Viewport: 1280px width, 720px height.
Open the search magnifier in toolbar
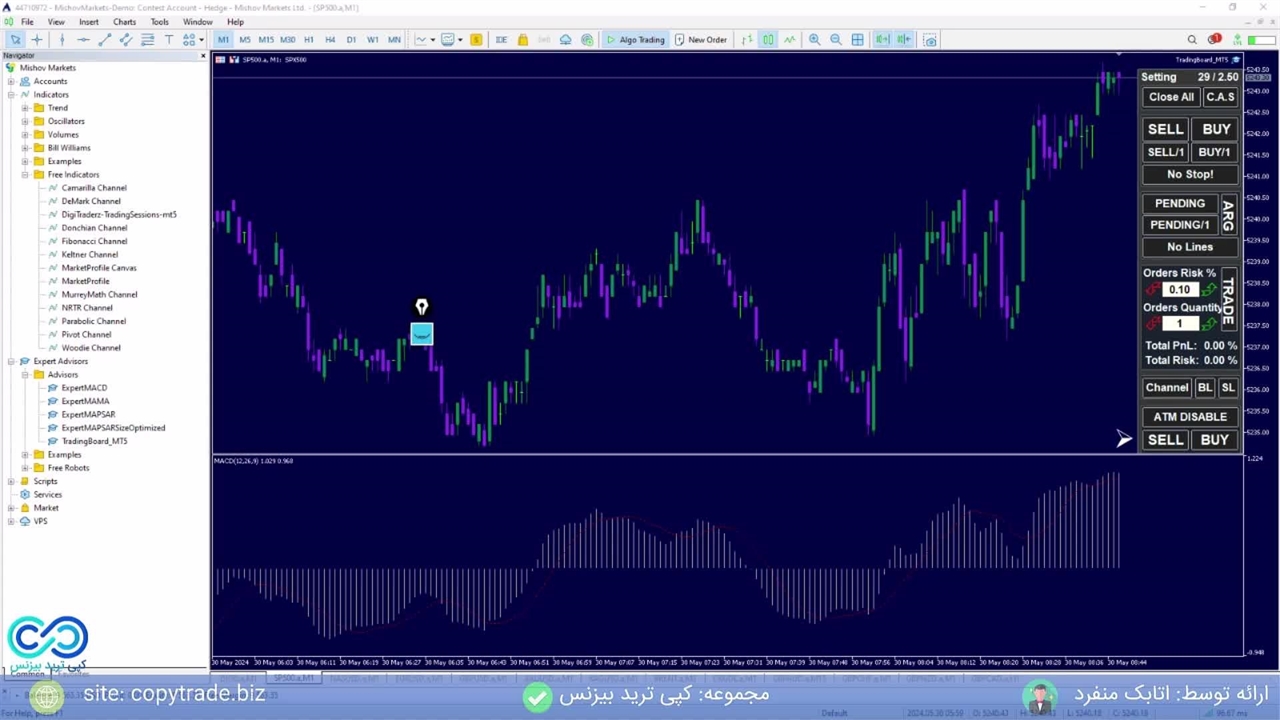click(x=1192, y=40)
